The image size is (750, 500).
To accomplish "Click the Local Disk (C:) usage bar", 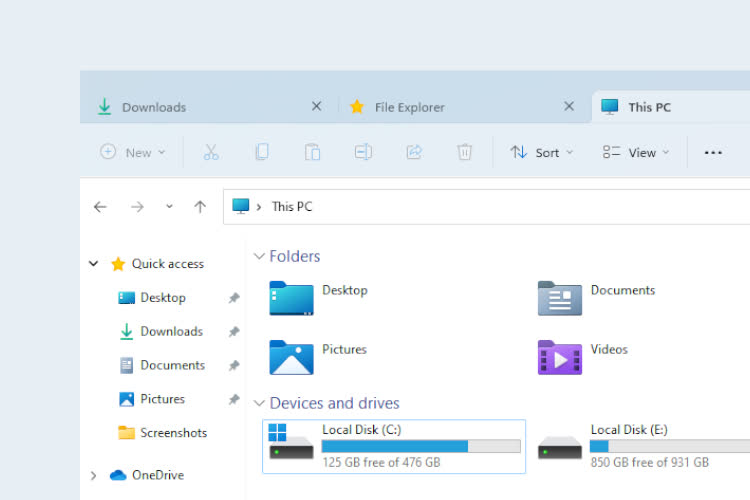I will (x=421, y=446).
